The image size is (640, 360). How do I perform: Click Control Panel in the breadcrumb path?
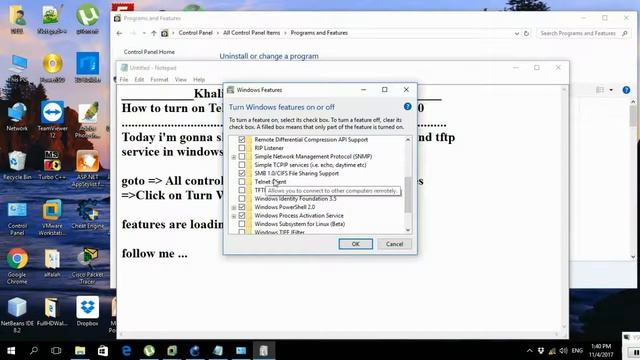click(196, 33)
